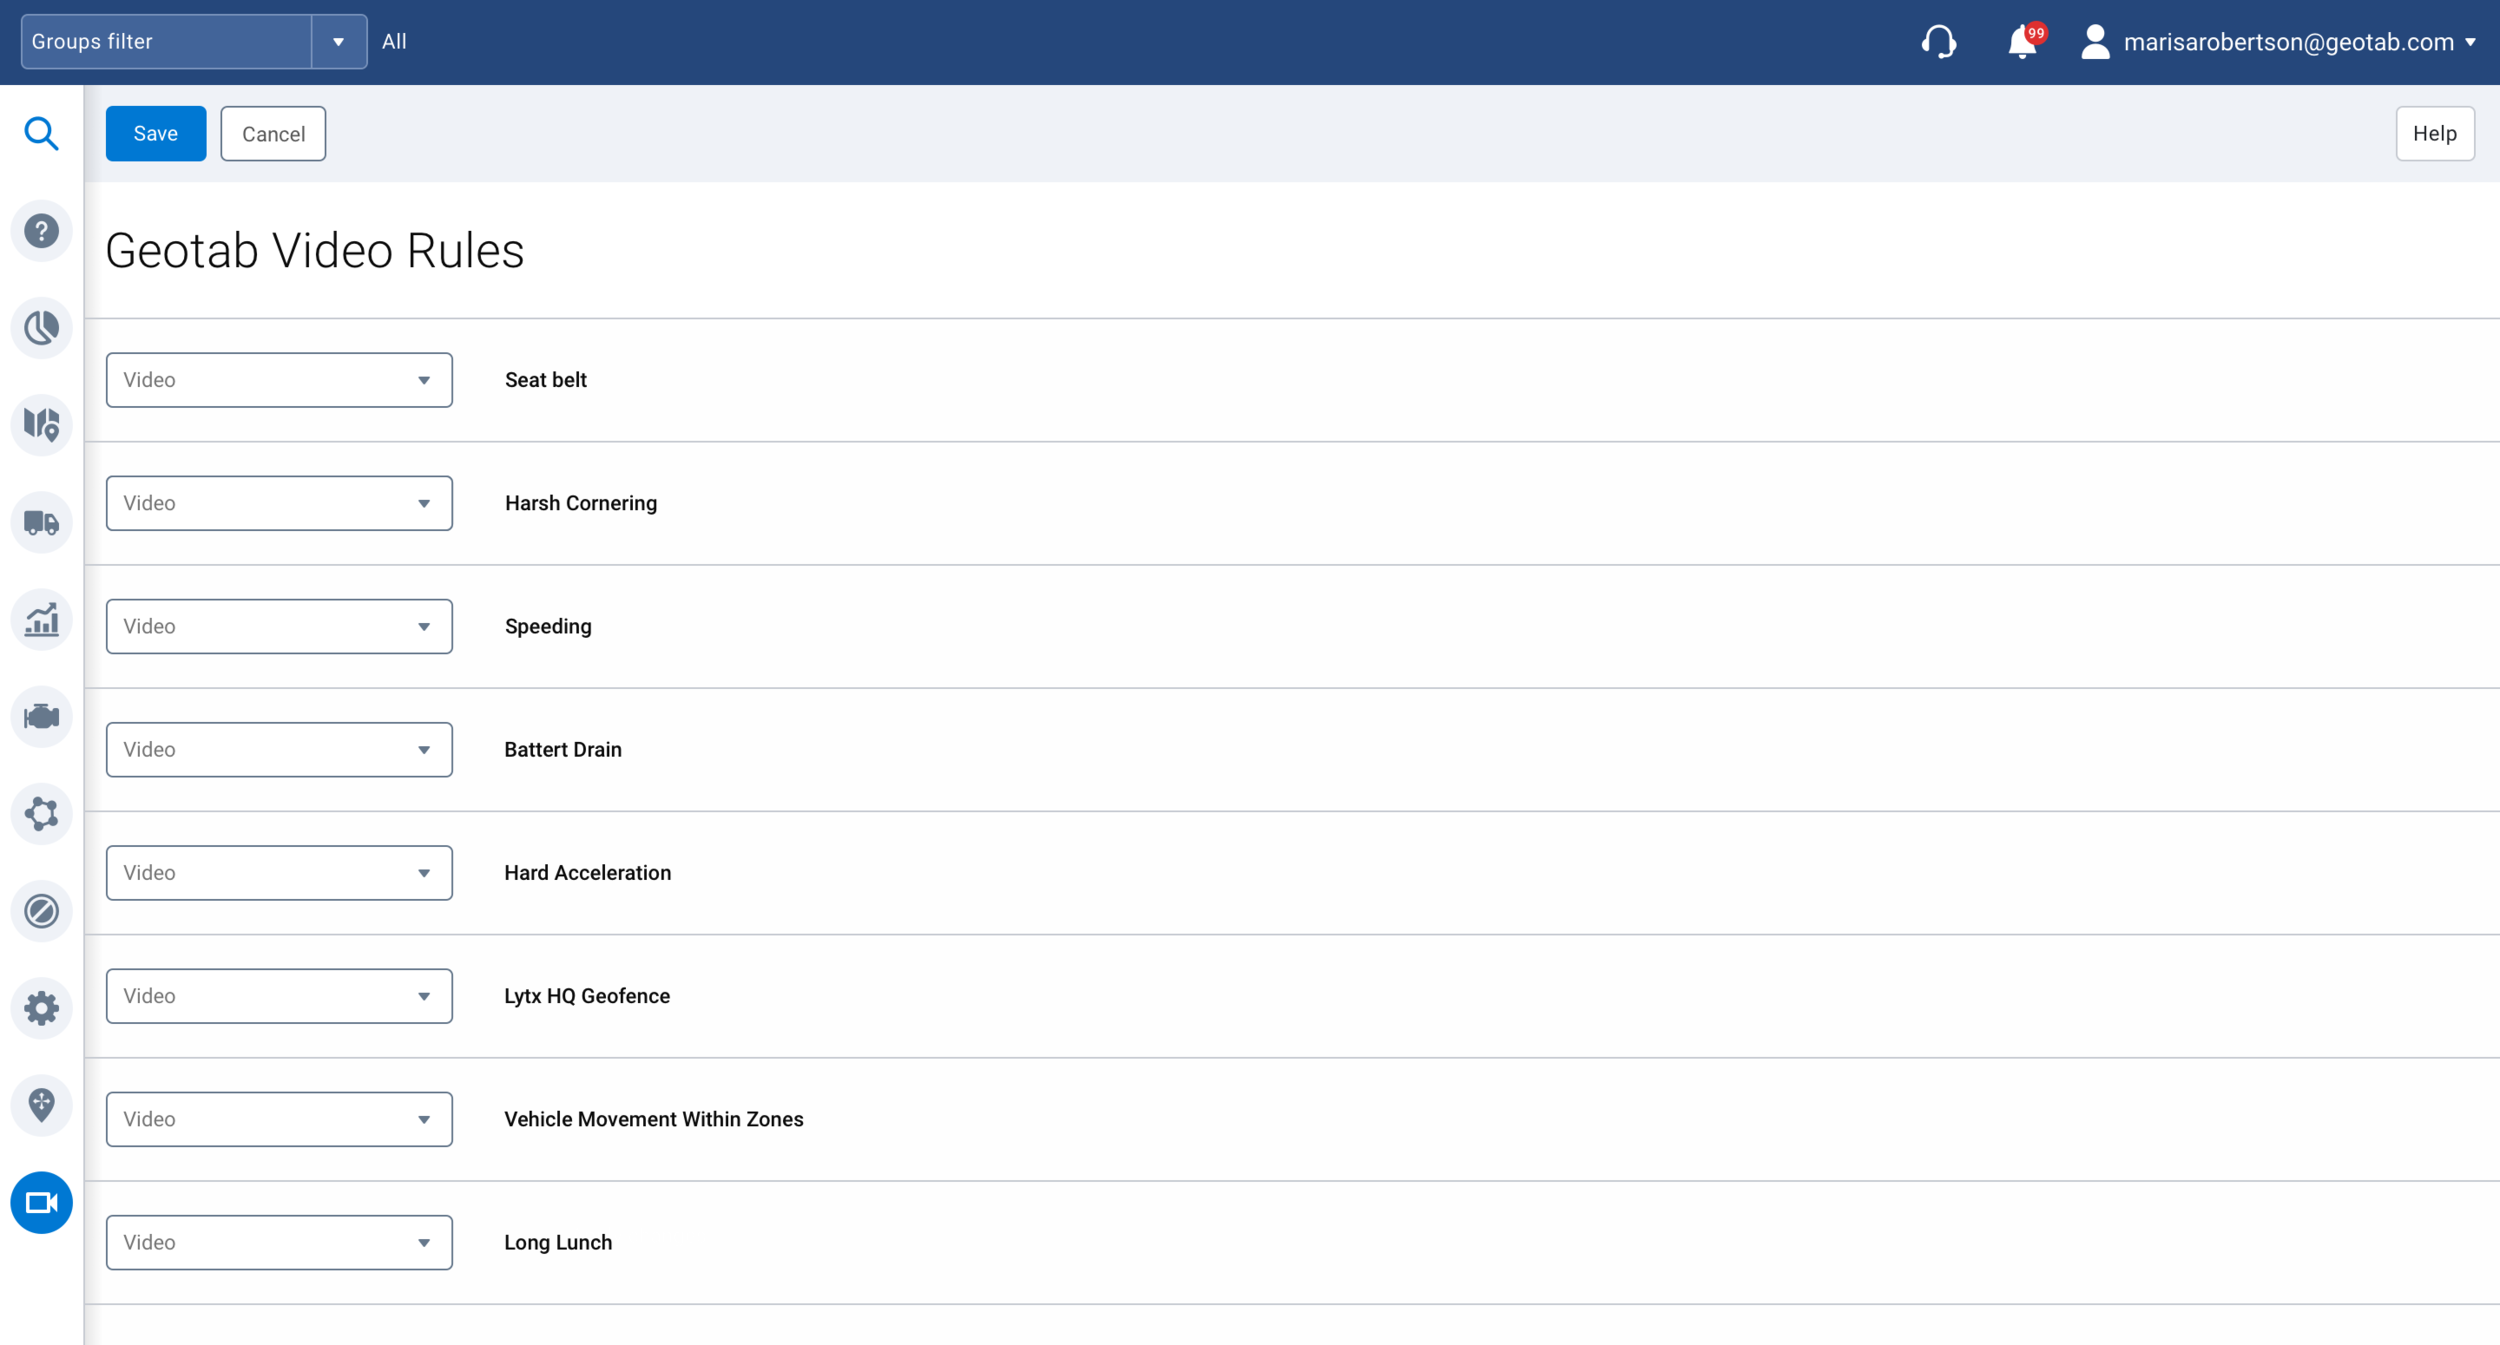This screenshot has width=2500, height=1345.
Task: Open the Map sidebar icon
Action: [41, 425]
